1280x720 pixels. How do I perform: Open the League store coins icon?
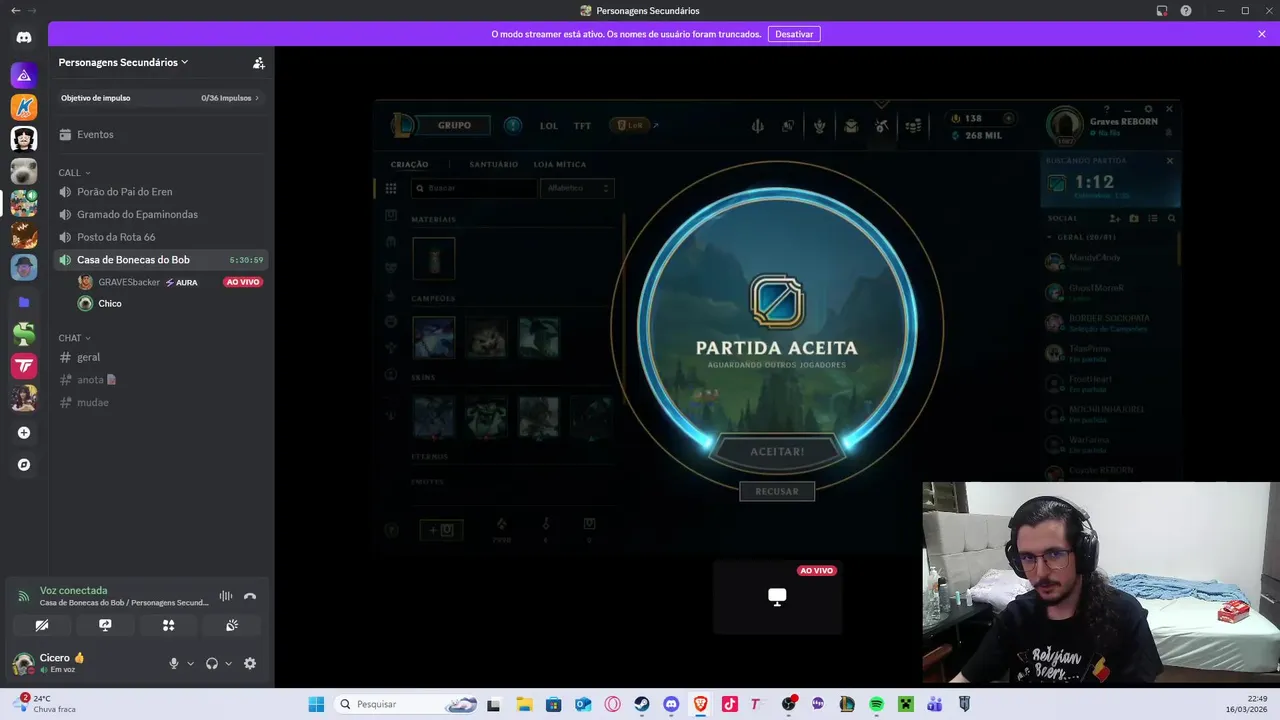coord(913,126)
